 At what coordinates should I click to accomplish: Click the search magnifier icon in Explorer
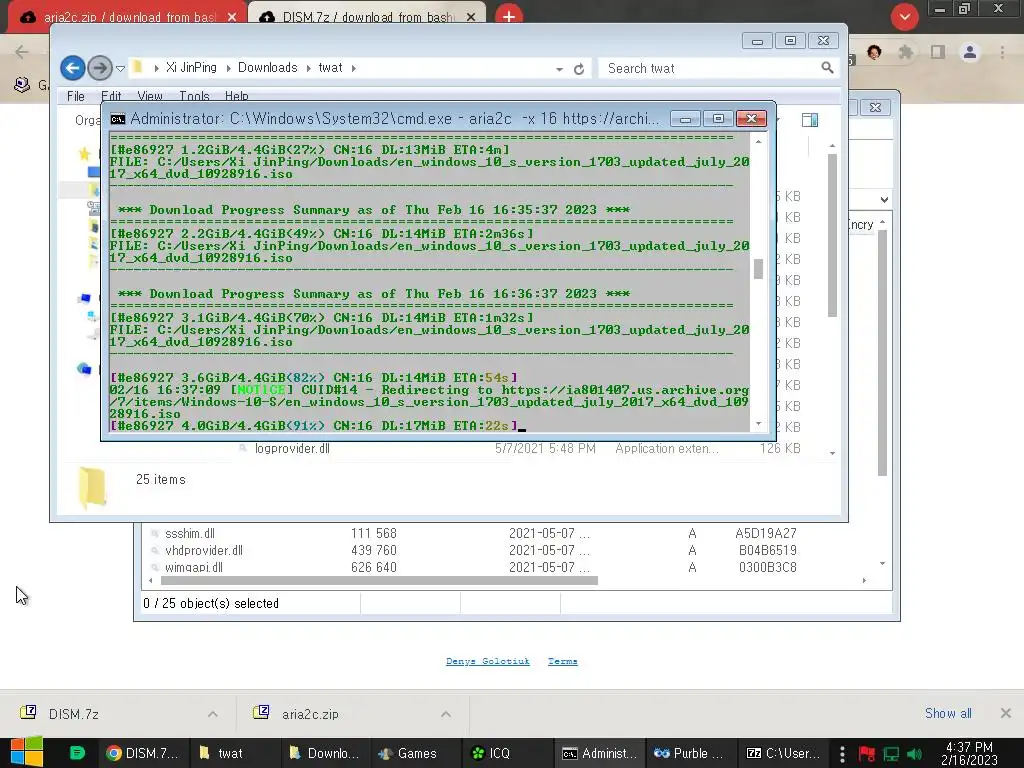tap(827, 67)
